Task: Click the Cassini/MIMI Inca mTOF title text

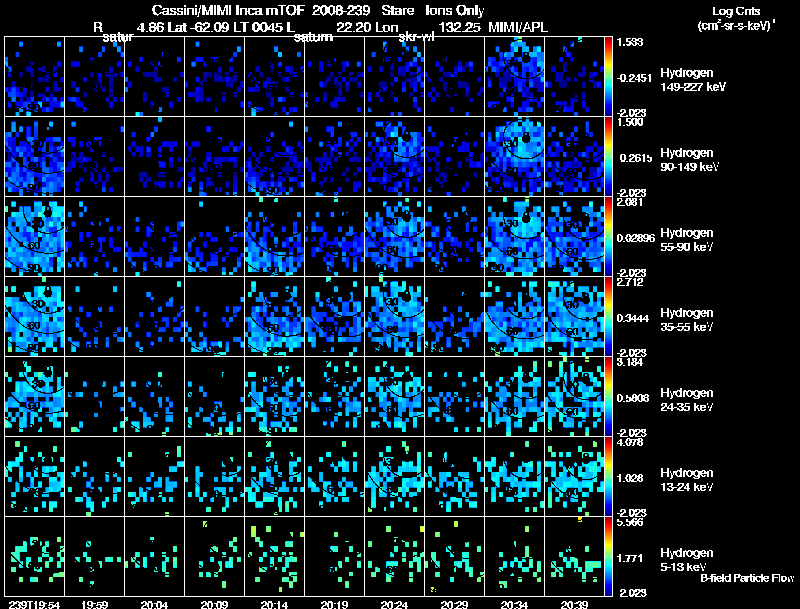Action: tap(228, 11)
